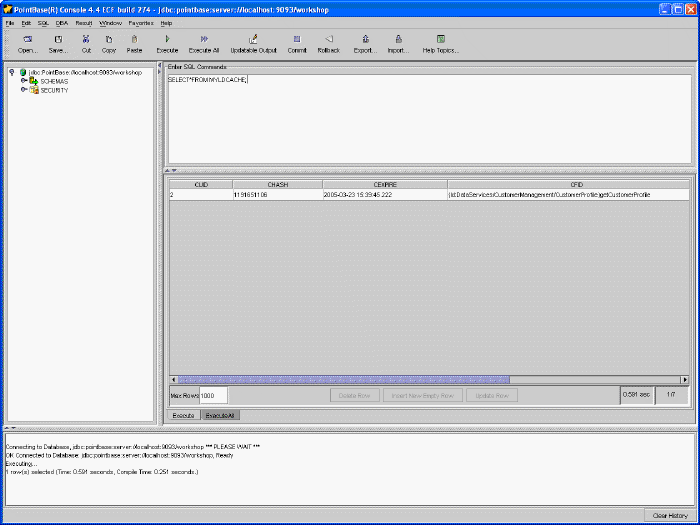The height and width of the screenshot is (525, 700).
Task: Open the SQL menu
Action: pyautogui.click(x=43, y=23)
